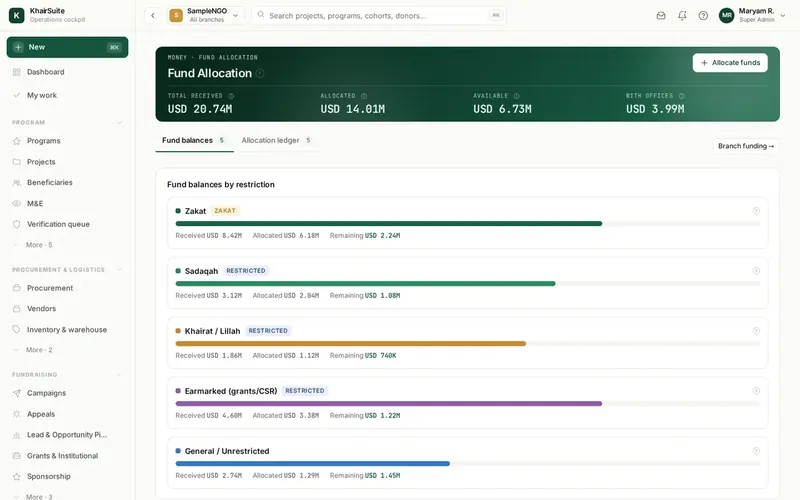This screenshot has width=800, height=500.
Task: Click the ZAKAT badge on Zakat row
Action: 225,211
